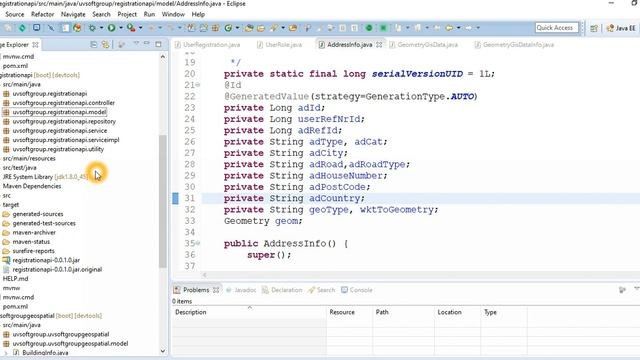
Task: Open the Run menu
Action: point(149,14)
